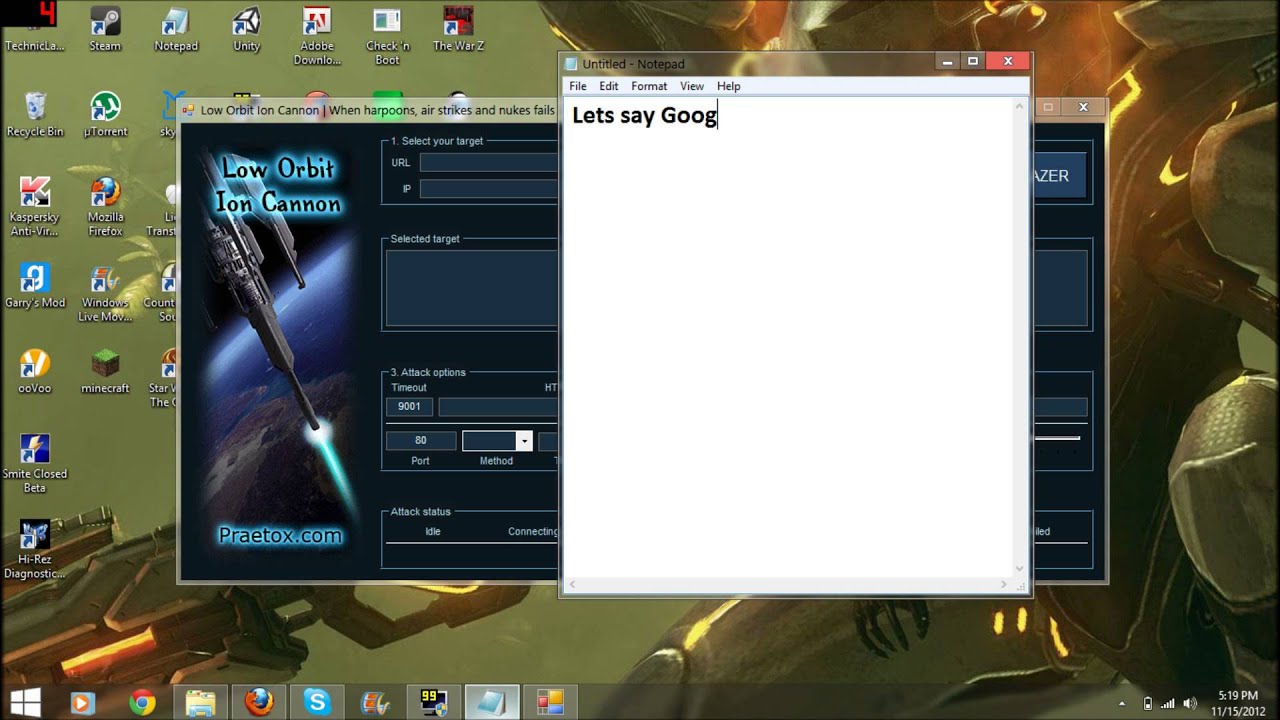Open the media player taskbar icon
Image resolution: width=1280 pixels, height=720 pixels.
tap(83, 702)
